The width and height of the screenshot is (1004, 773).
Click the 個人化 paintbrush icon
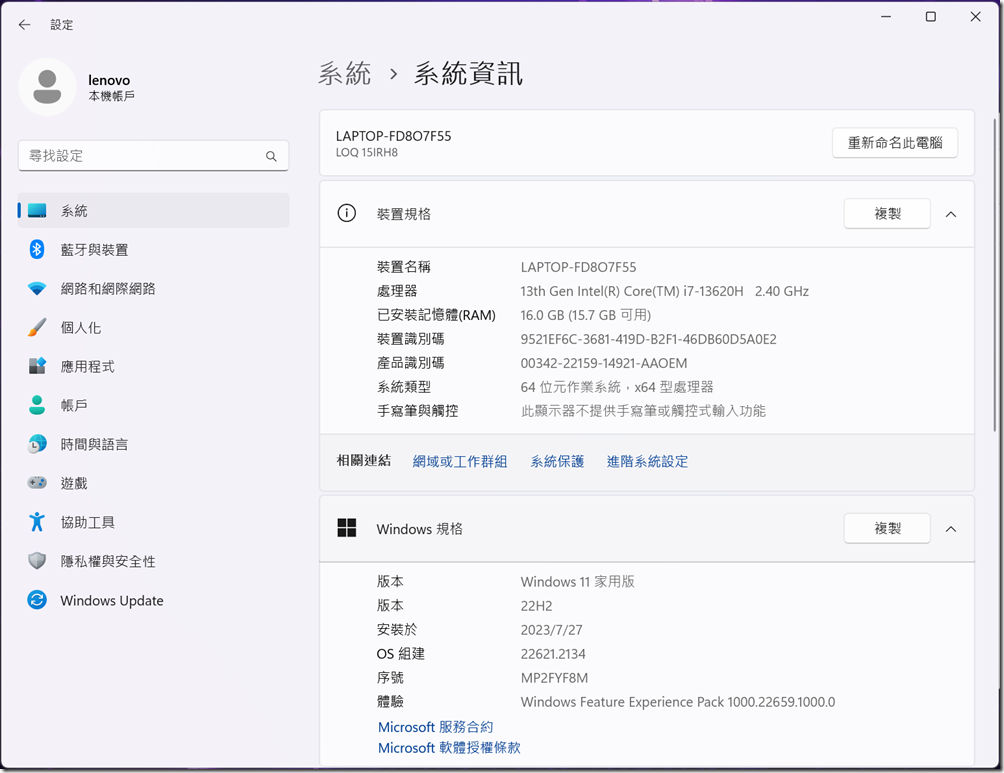pyautogui.click(x=37, y=328)
